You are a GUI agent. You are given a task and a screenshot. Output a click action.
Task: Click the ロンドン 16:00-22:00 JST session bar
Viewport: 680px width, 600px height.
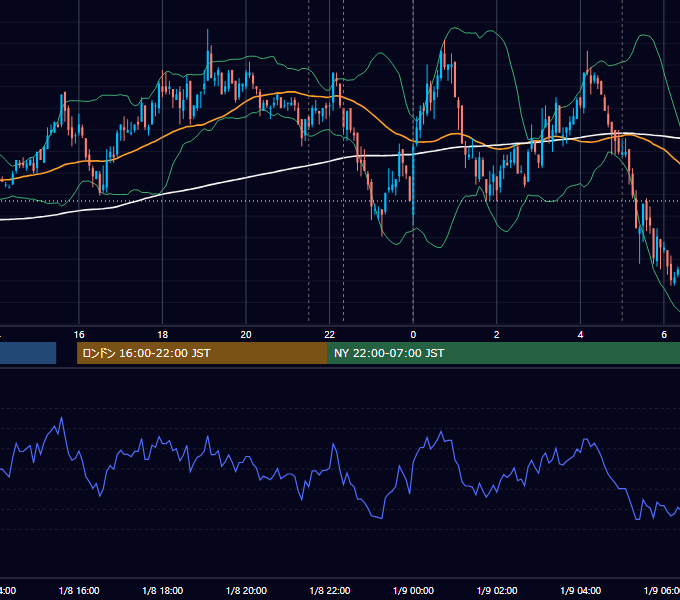[x=202, y=353]
